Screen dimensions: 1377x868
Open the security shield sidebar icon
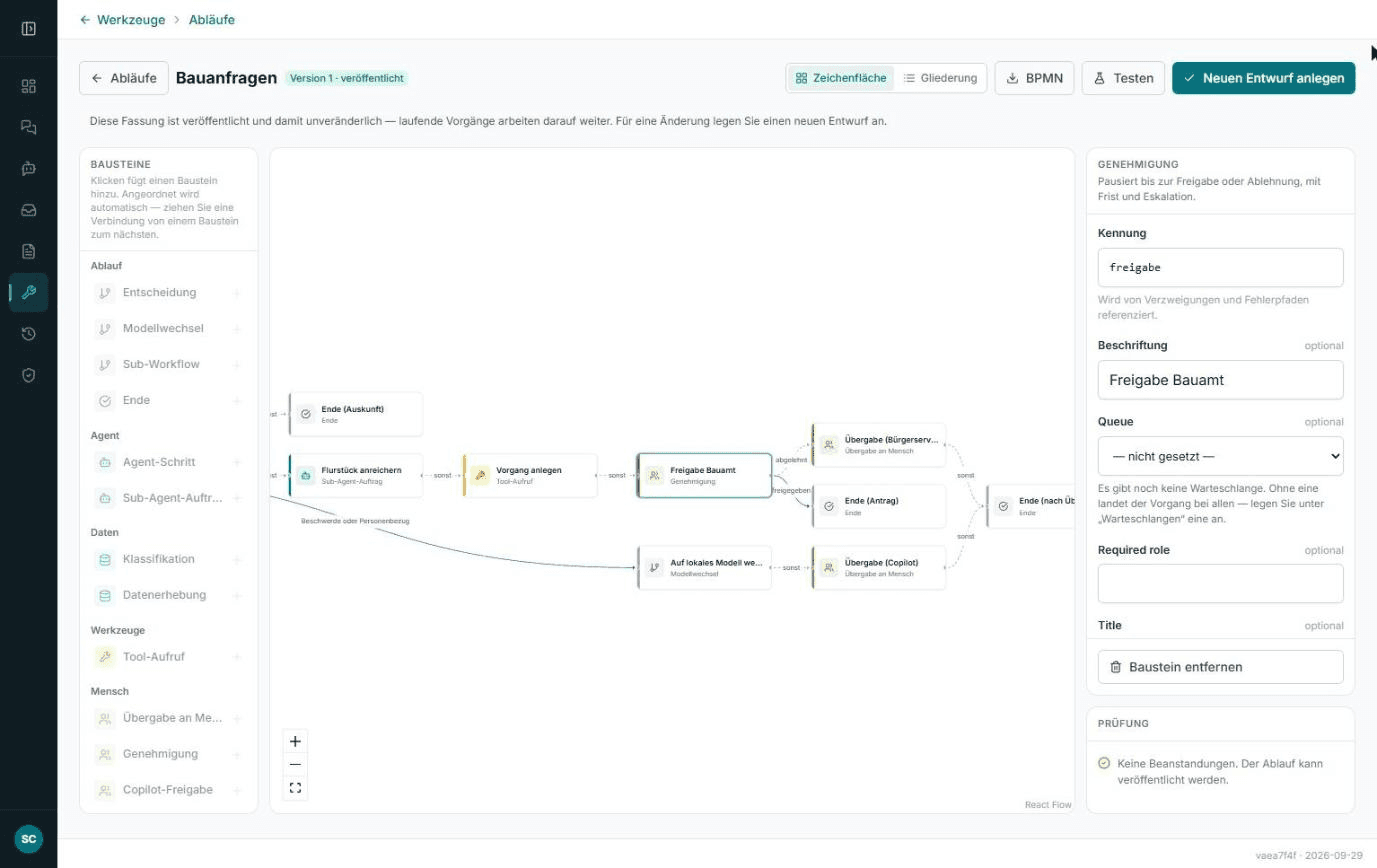point(28,375)
